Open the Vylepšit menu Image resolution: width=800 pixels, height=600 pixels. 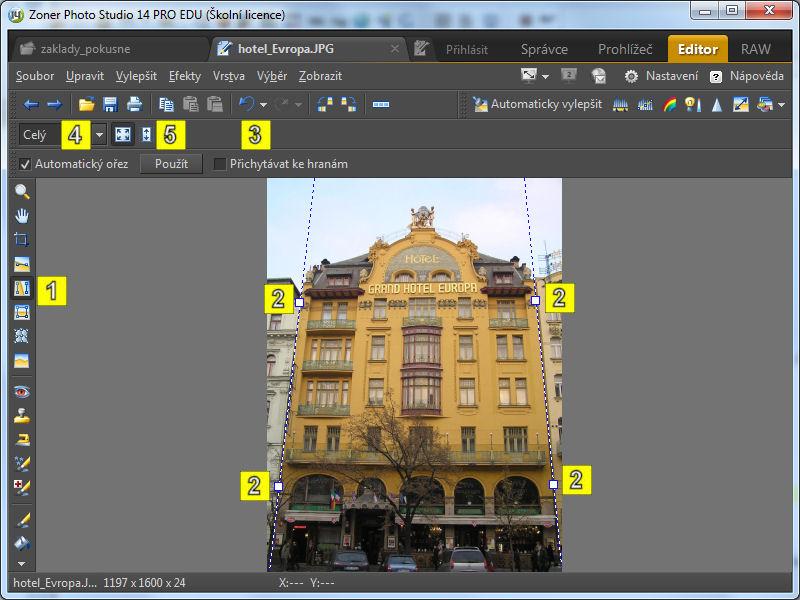click(136, 76)
